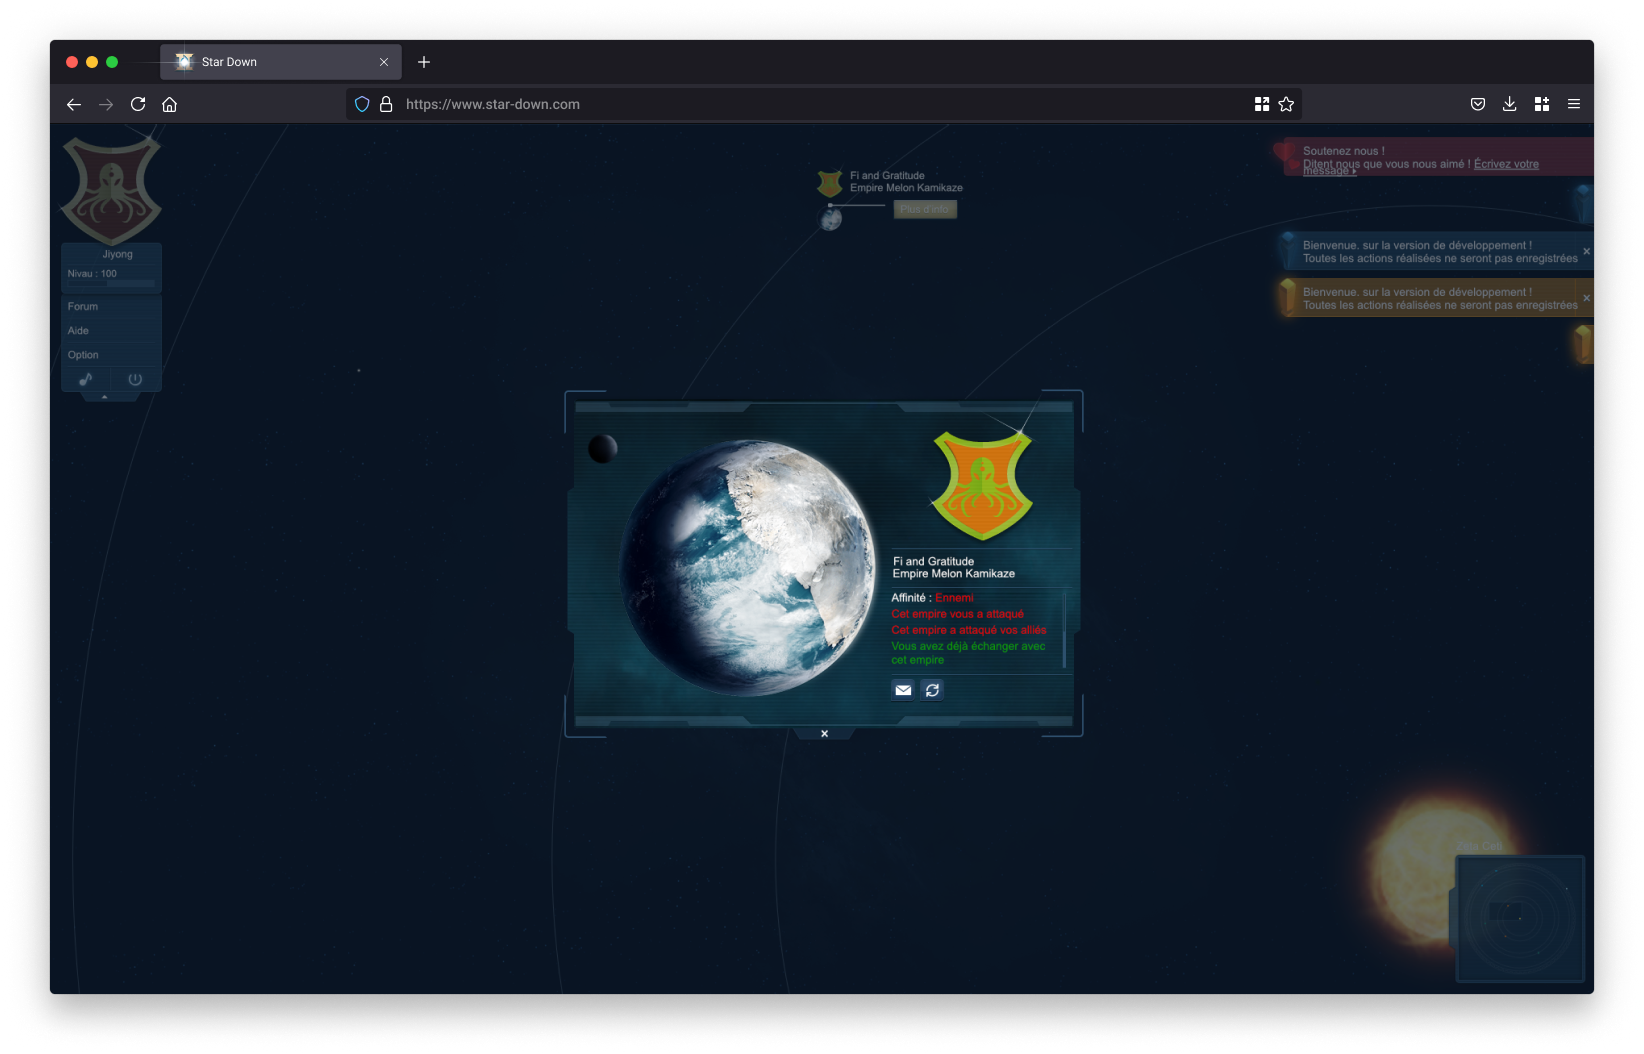Open the Option menu entry
The image size is (1644, 1054).
click(83, 355)
